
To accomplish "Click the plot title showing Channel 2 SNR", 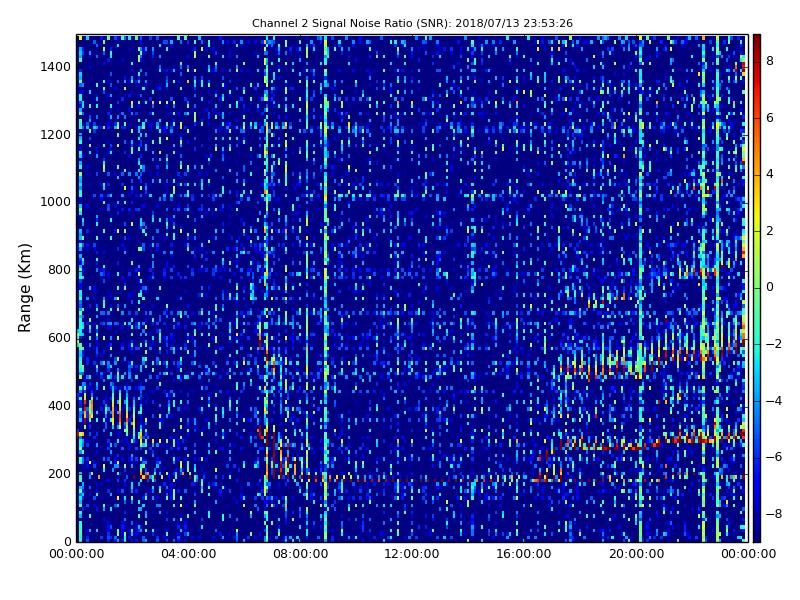I will (412, 23).
